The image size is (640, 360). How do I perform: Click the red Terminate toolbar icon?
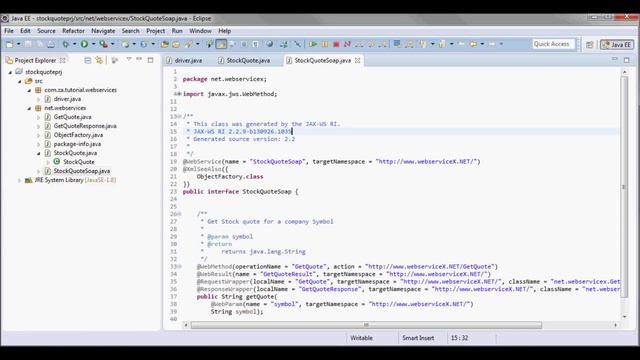(x=336, y=44)
